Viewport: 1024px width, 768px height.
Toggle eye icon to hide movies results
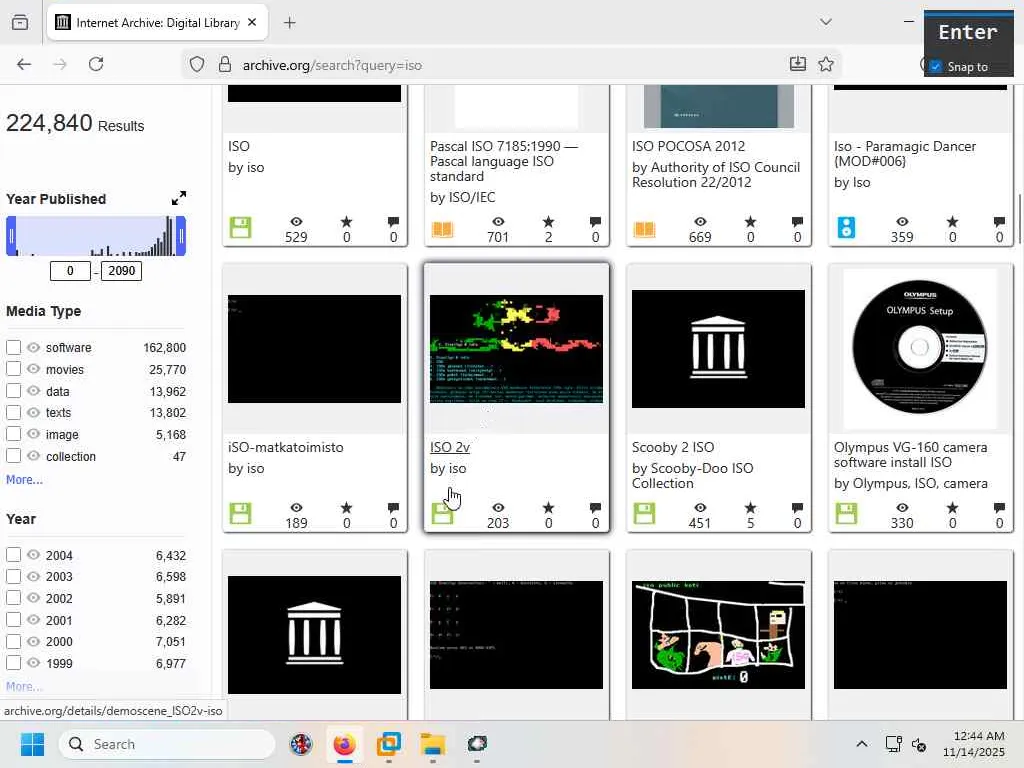pos(33,369)
